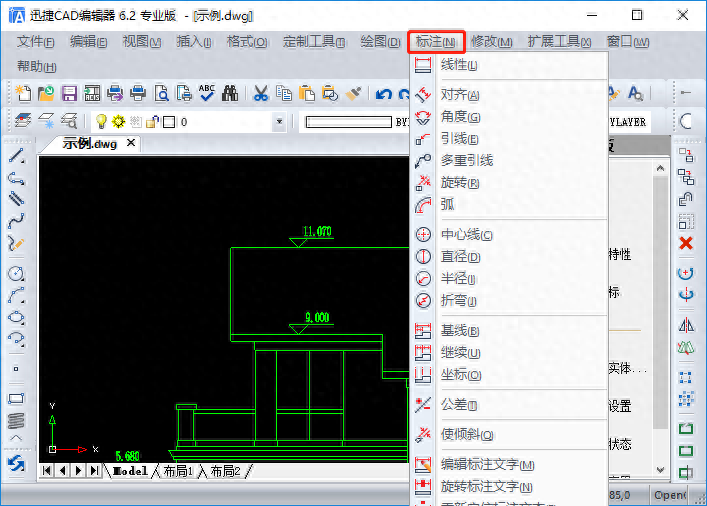Toggle the layer light bulb on/off
707x506 pixels.
point(101,121)
